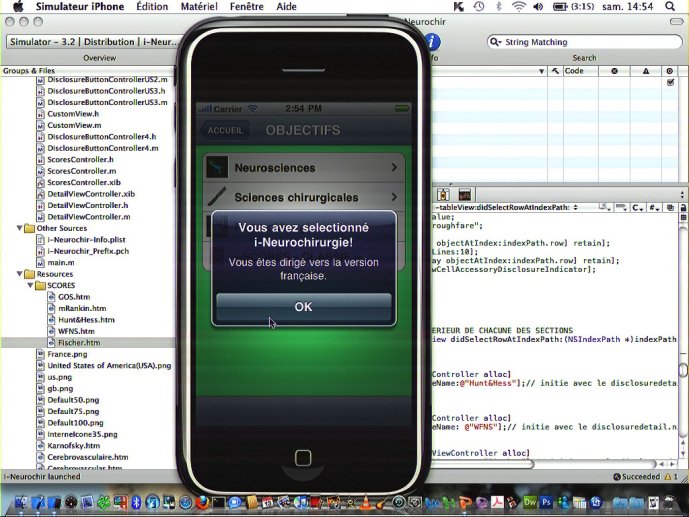
Task: Open the # included files dropdown
Action: (x=654, y=207)
